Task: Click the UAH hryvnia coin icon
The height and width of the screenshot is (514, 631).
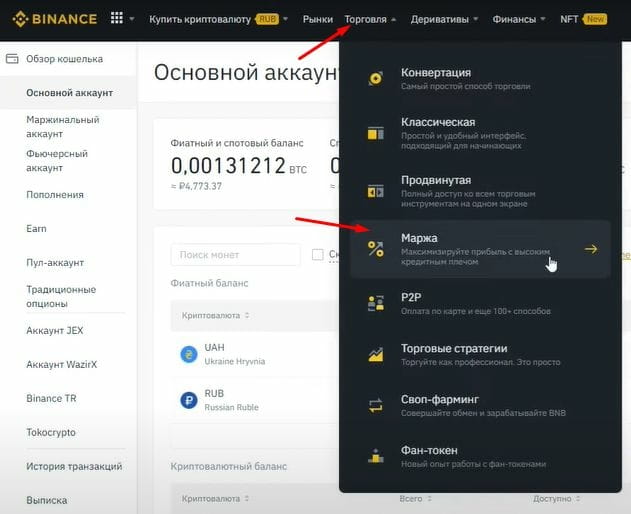Action: pyautogui.click(x=189, y=354)
